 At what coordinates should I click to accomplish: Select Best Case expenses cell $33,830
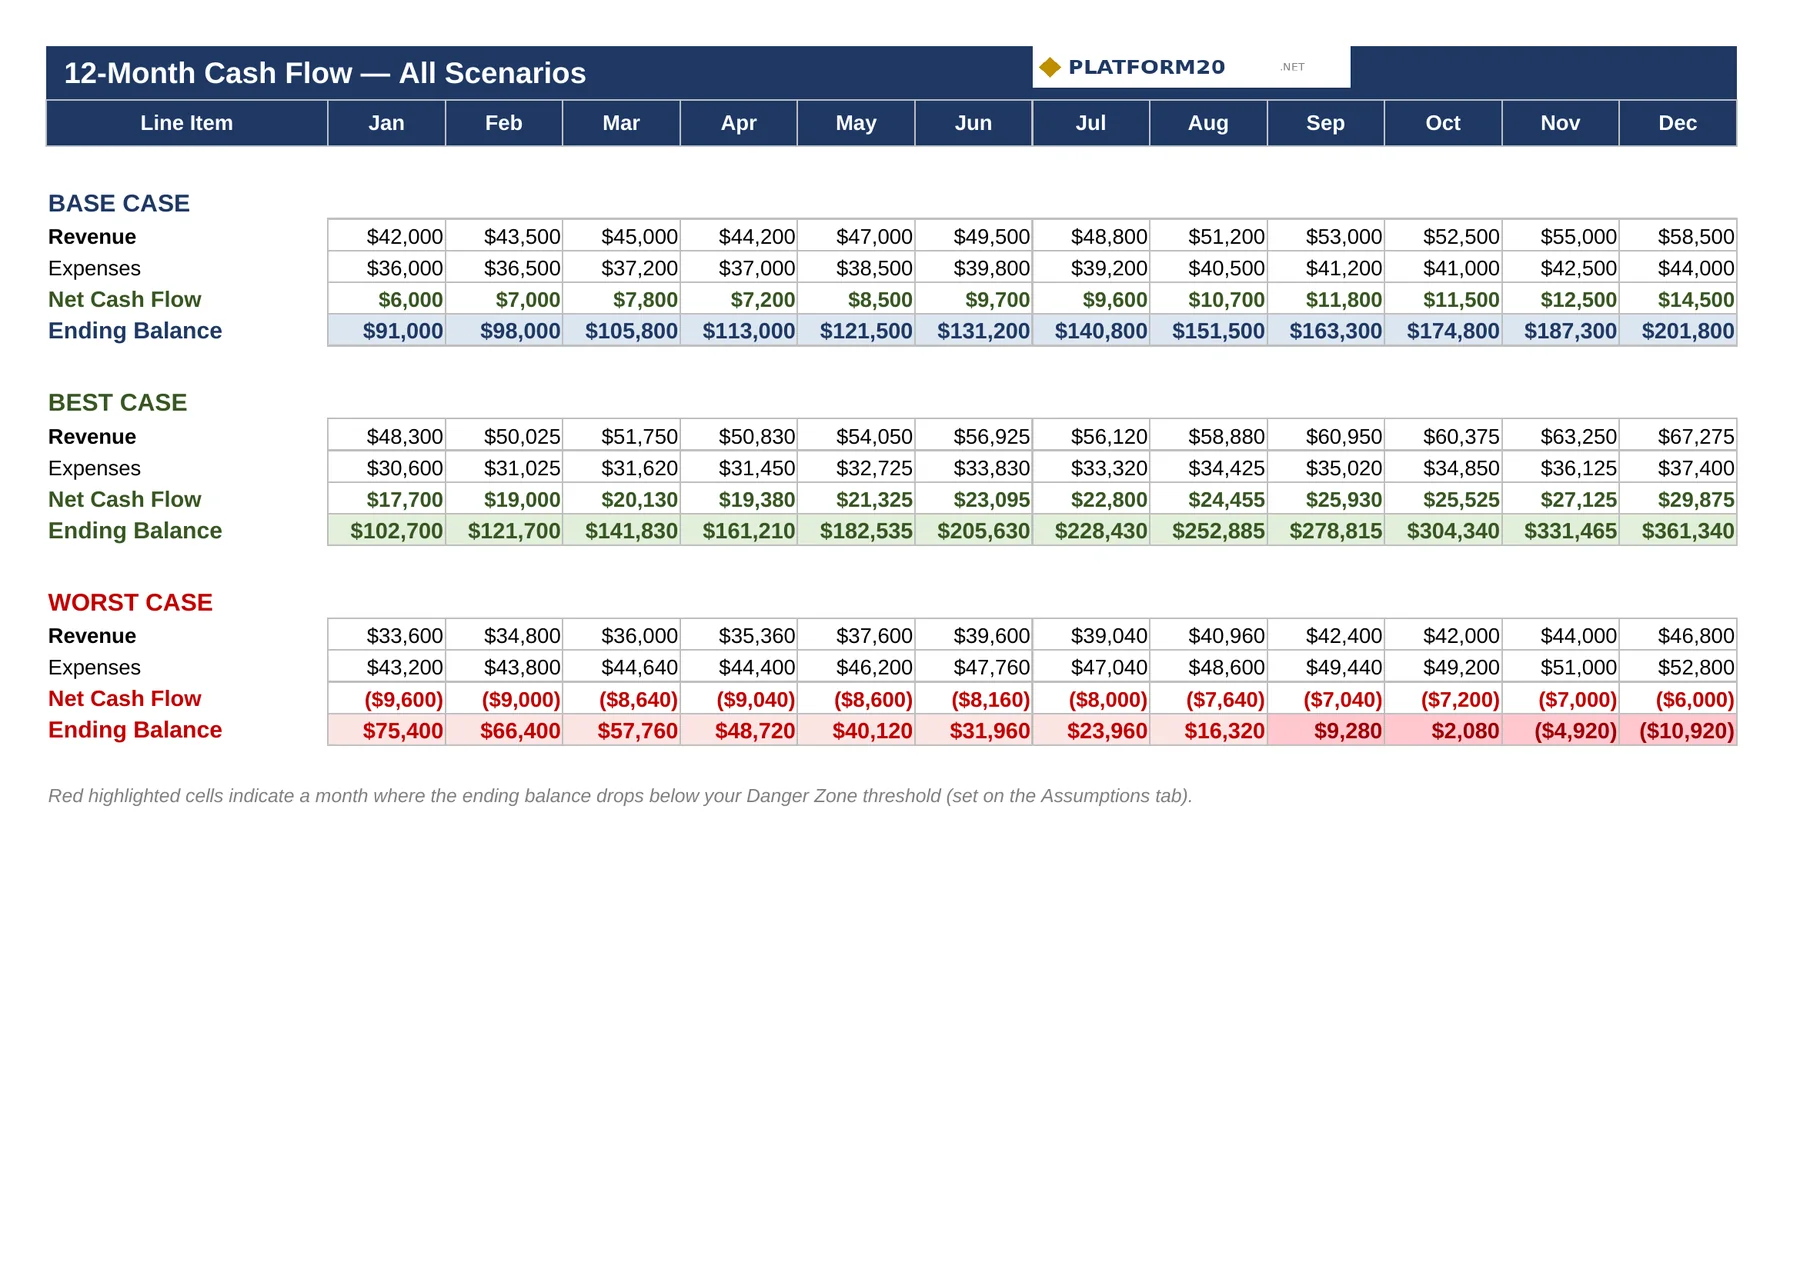974,468
